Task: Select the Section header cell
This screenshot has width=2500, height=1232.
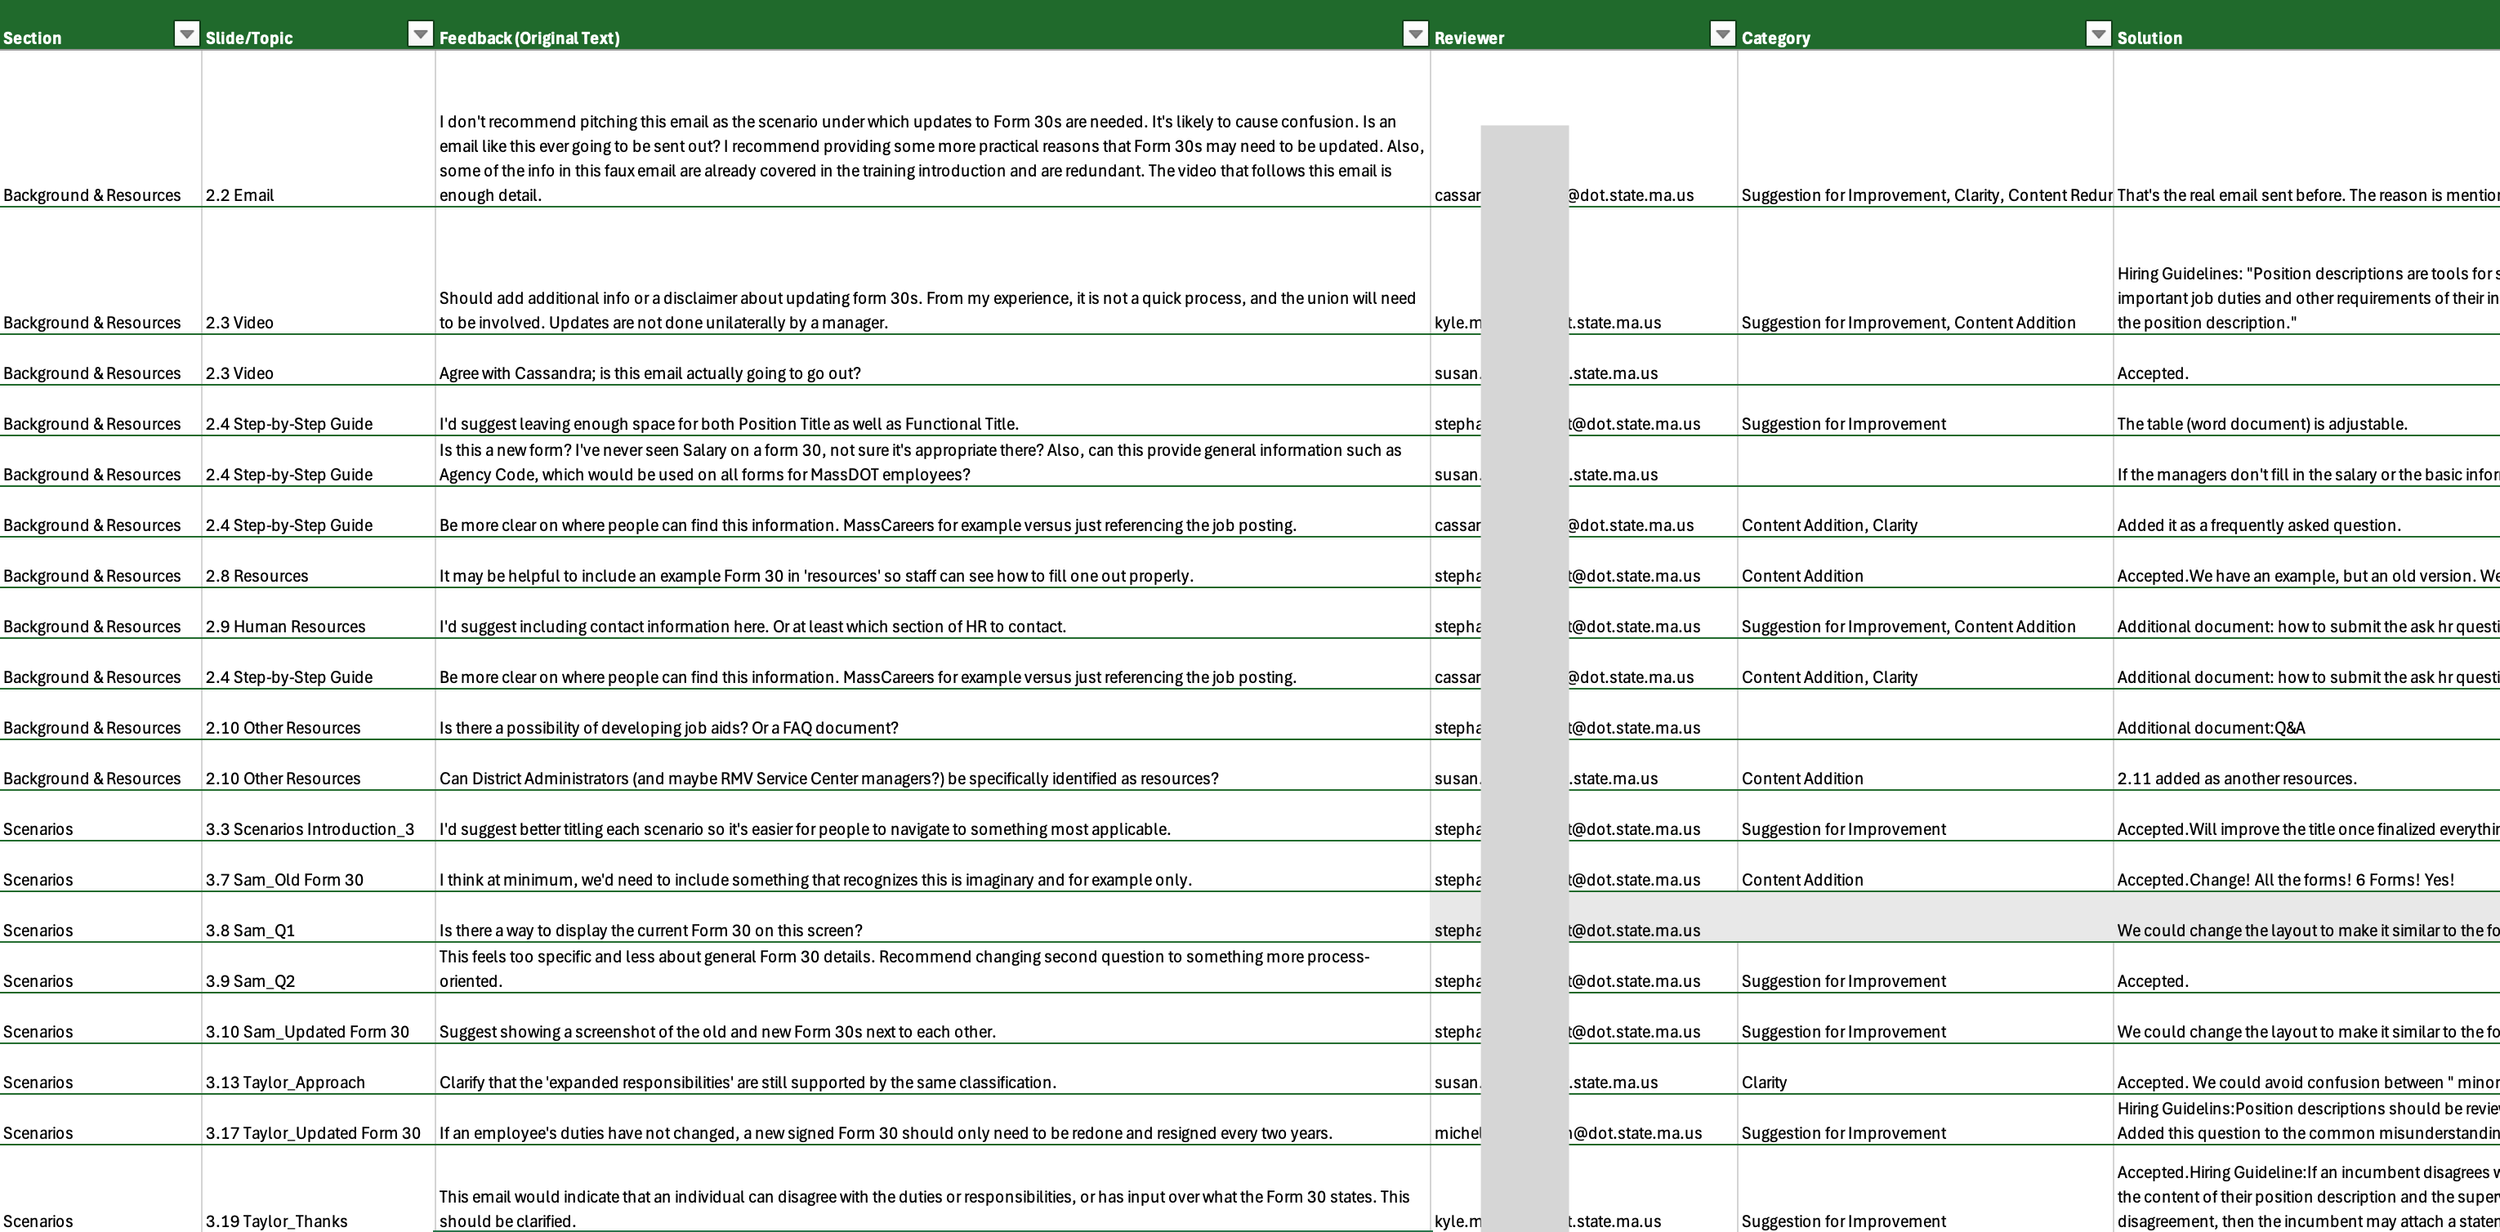Action: pos(80,38)
